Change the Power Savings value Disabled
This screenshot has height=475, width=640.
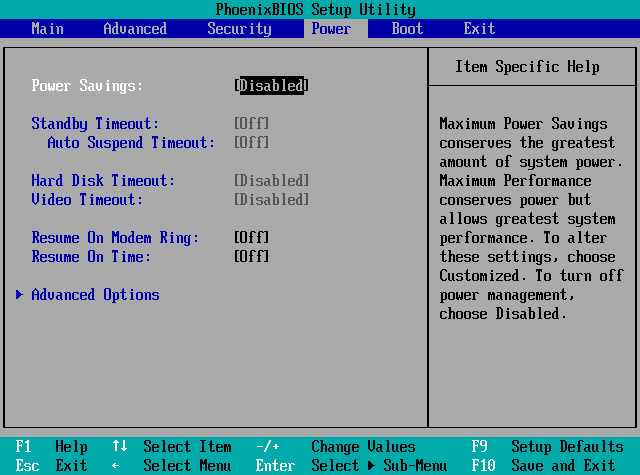point(271,86)
